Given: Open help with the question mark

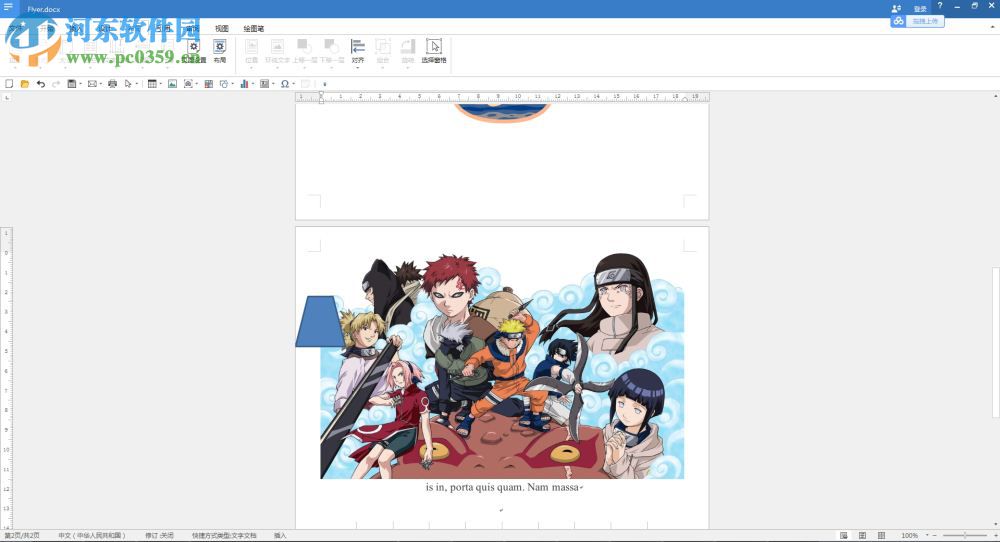Looking at the screenshot, I should (x=939, y=6).
